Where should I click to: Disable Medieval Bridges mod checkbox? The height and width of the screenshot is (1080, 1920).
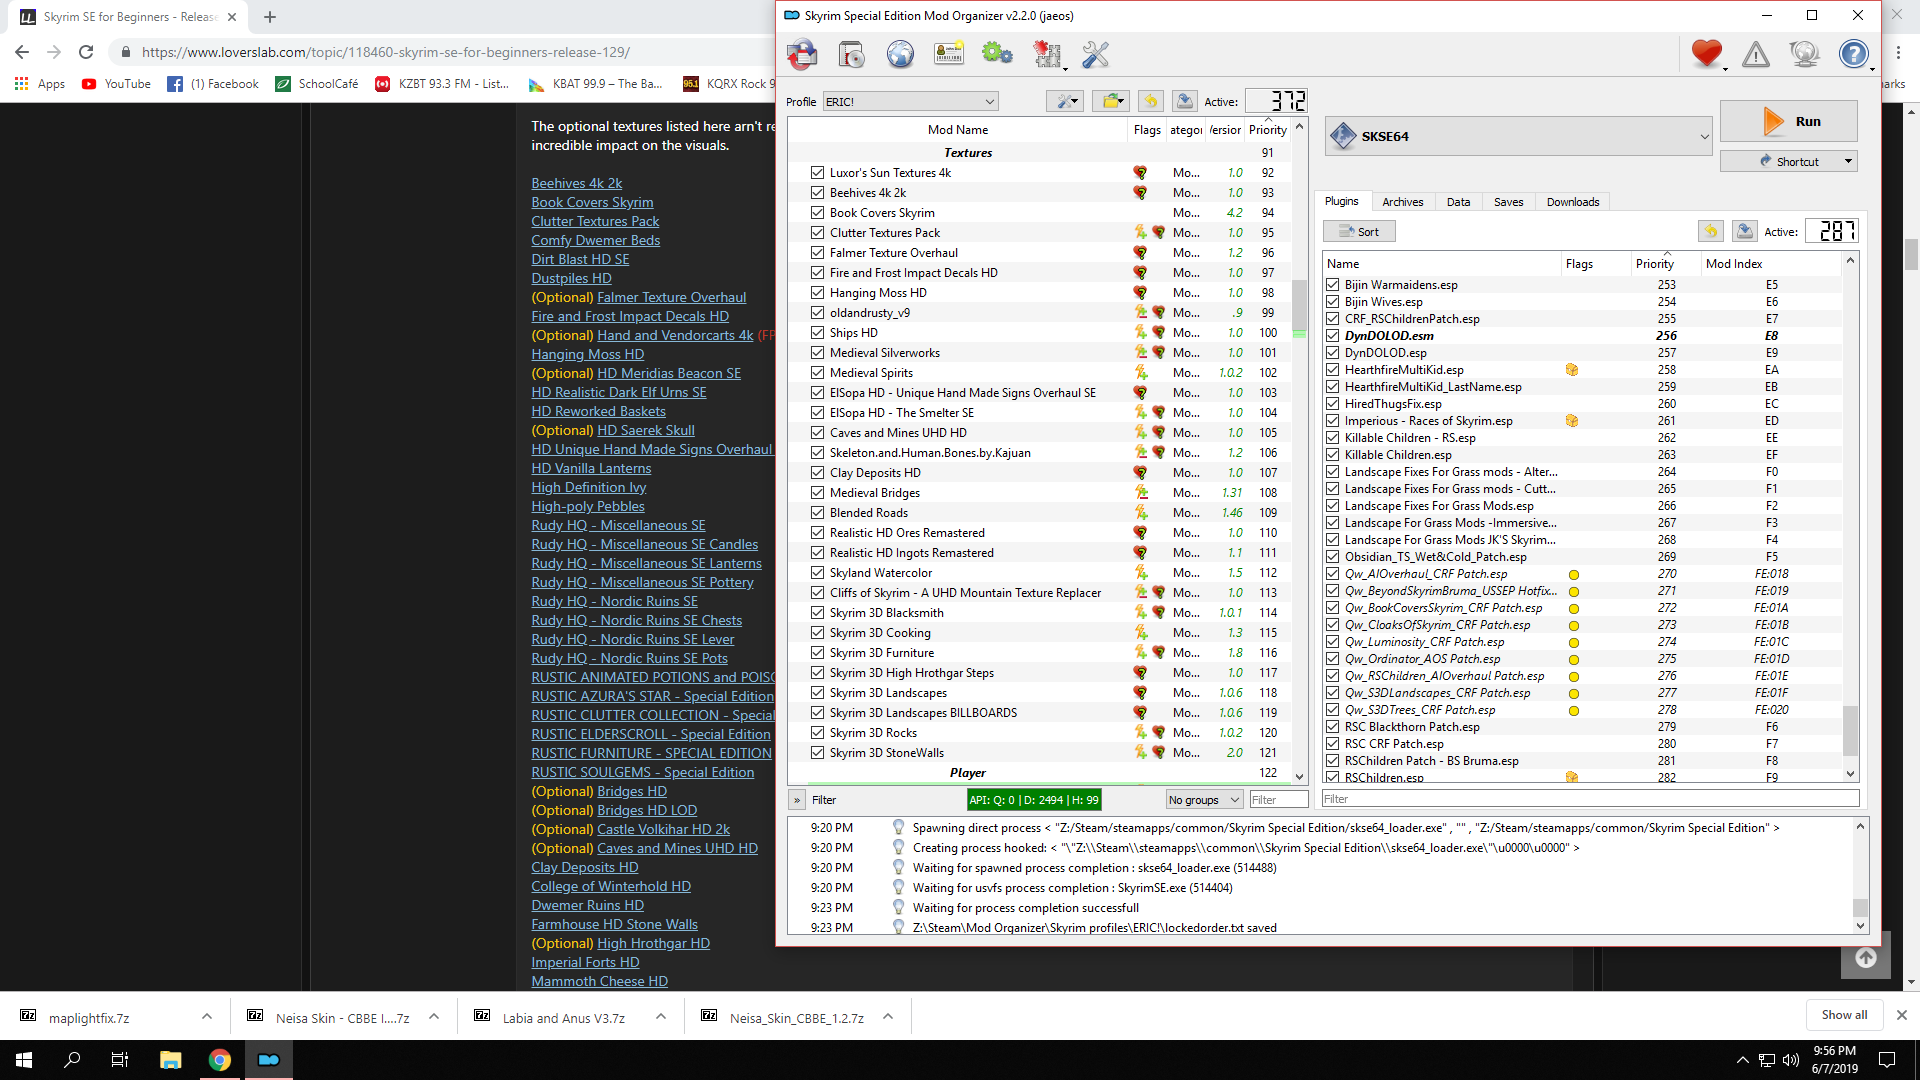point(818,493)
